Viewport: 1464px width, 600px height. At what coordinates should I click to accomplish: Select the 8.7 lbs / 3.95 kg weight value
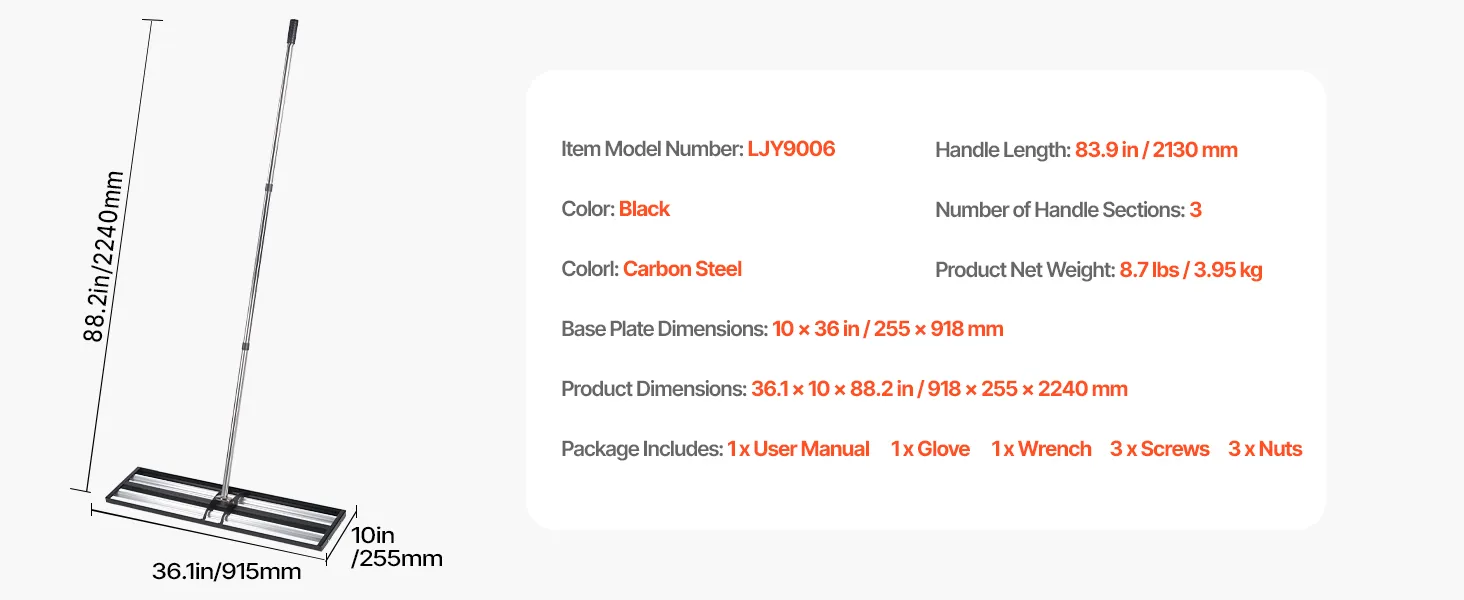point(1190,270)
